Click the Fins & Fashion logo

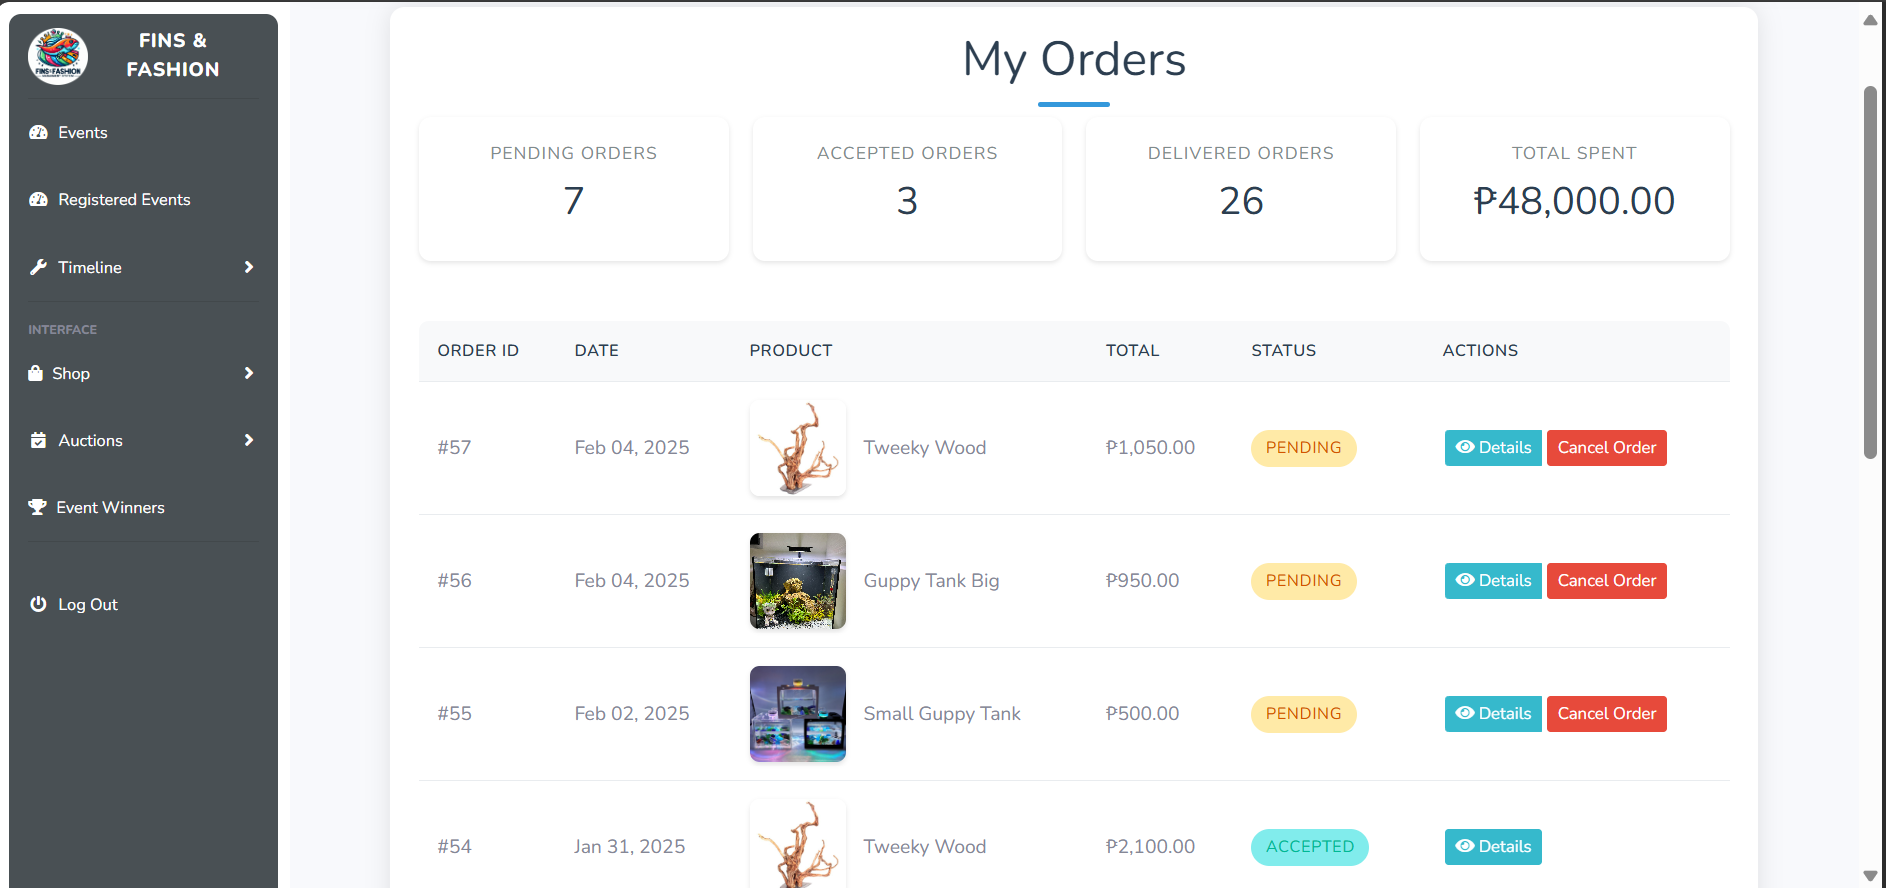tap(58, 56)
